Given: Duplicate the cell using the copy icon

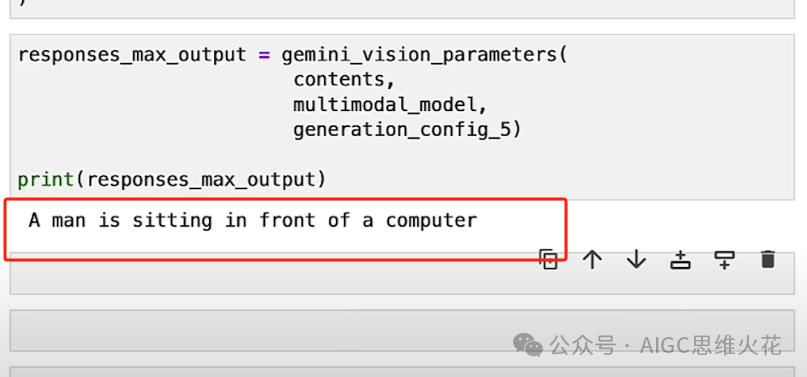Looking at the screenshot, I should coord(548,259).
